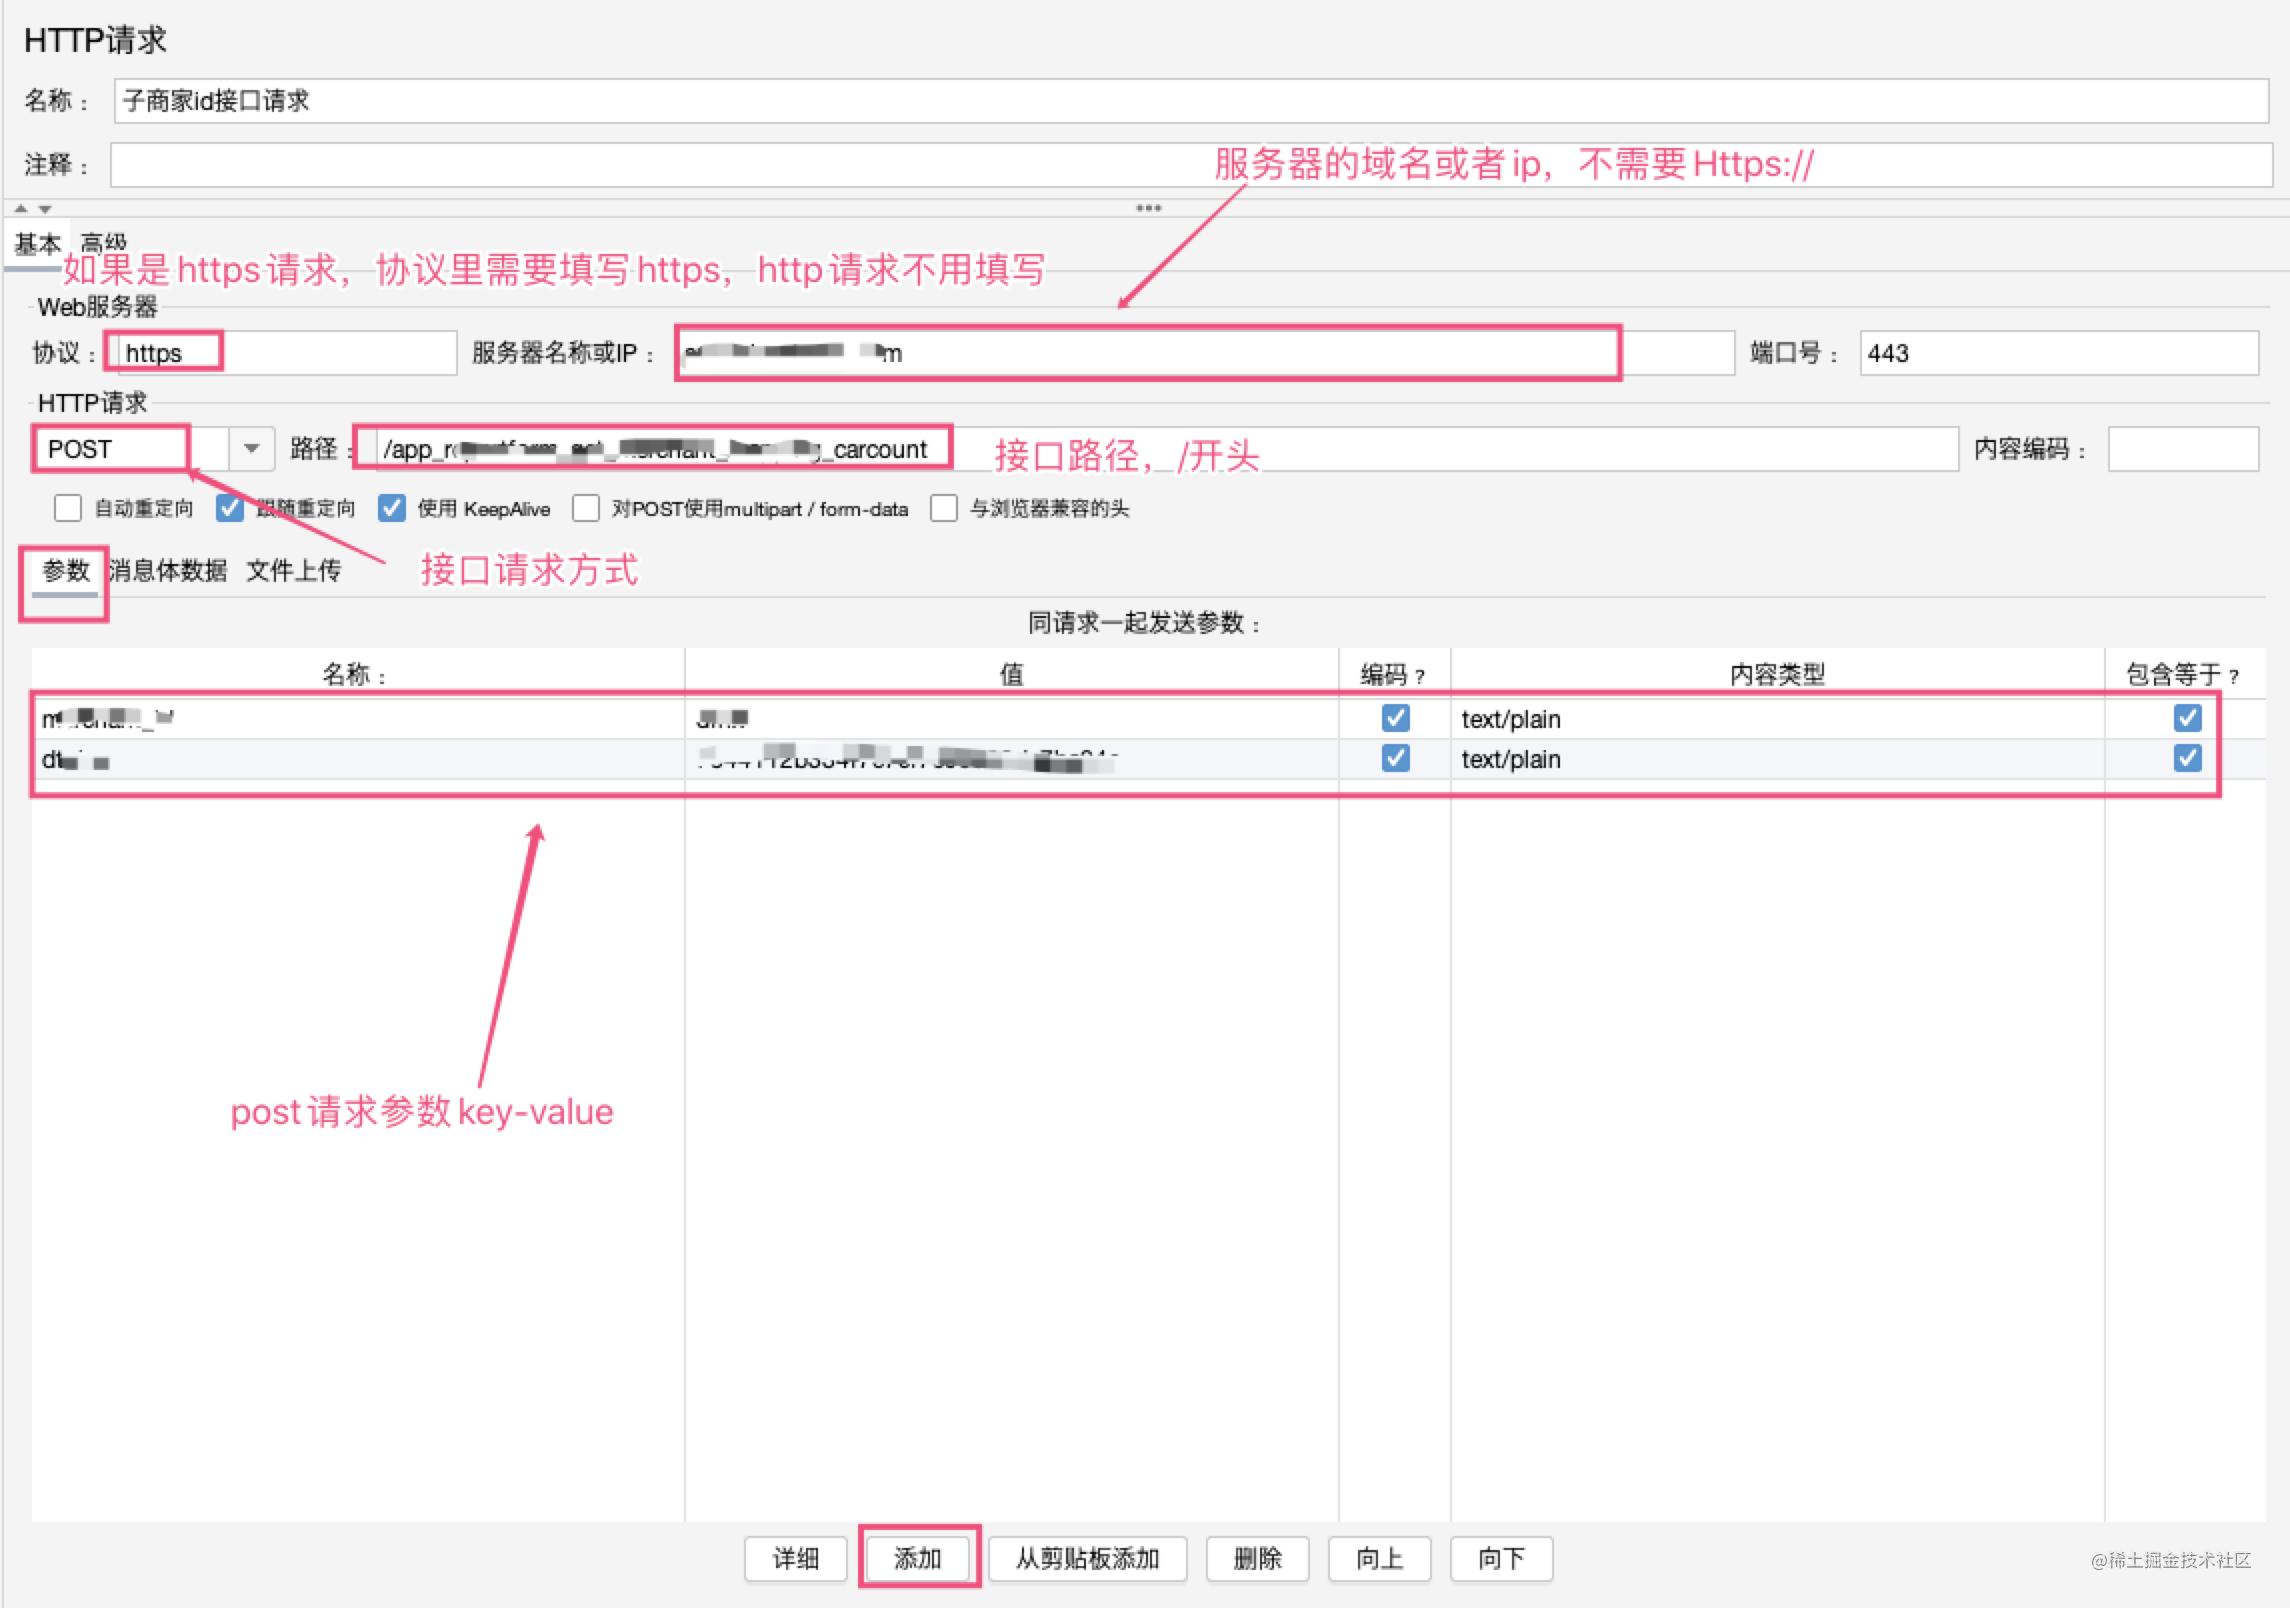Check the 与浏览器兼容的头 checkbox
The height and width of the screenshot is (1608, 2290).
click(x=944, y=508)
